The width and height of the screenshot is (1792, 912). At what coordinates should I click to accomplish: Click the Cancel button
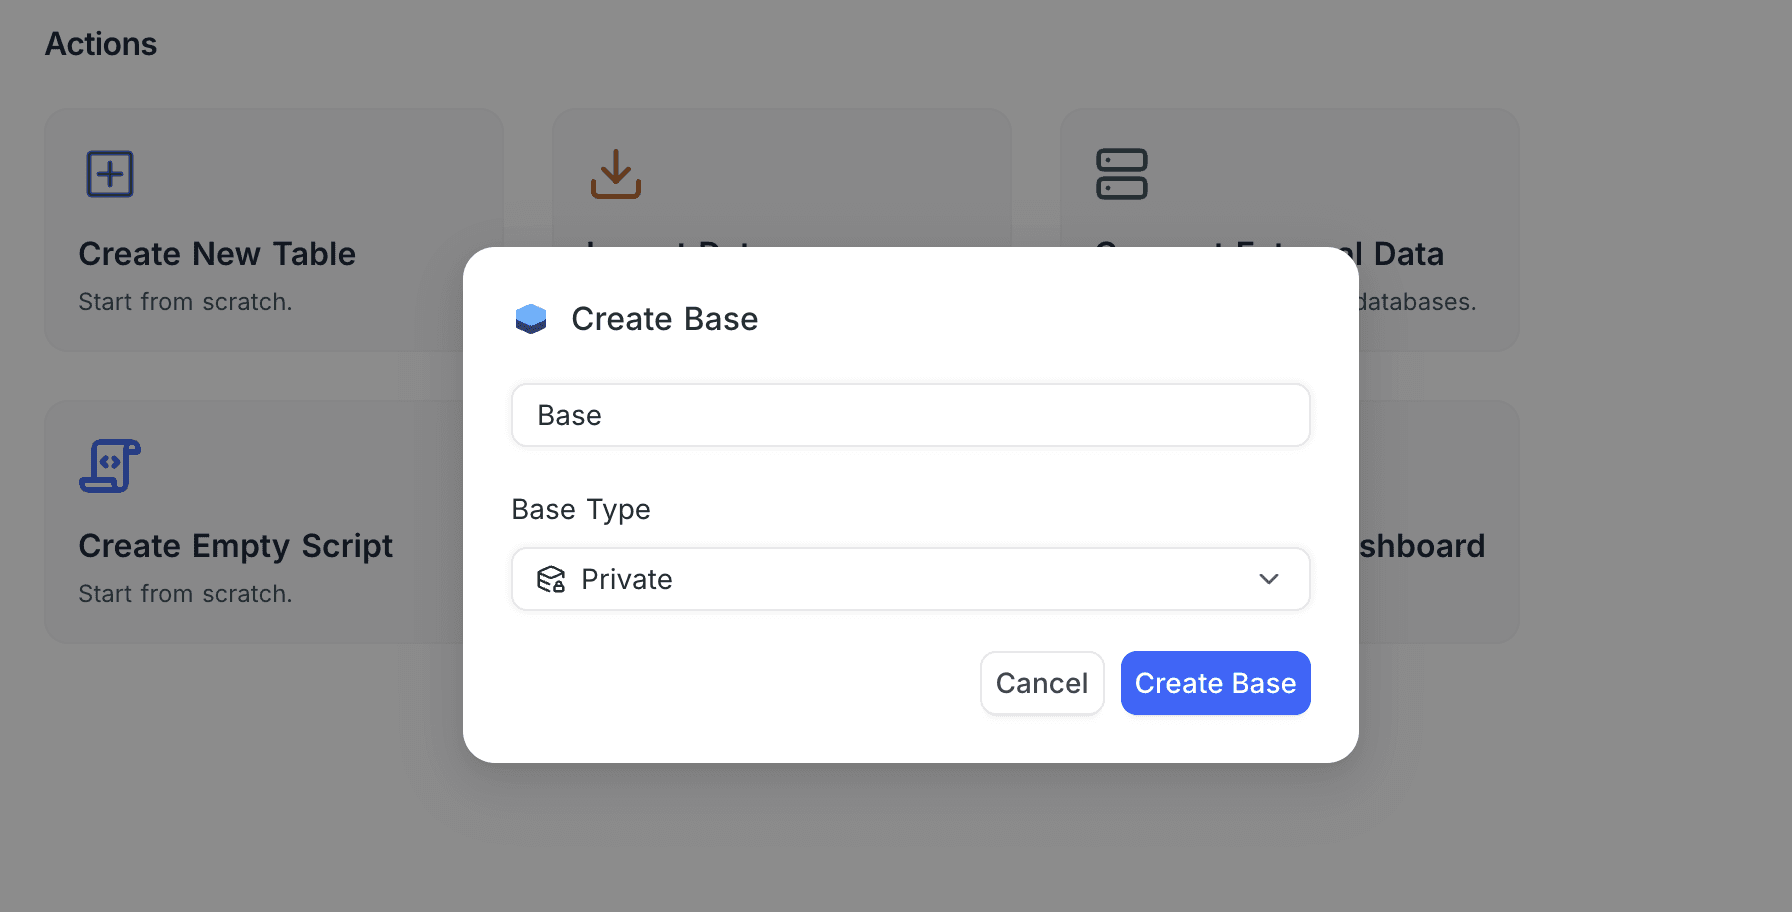pyautogui.click(x=1042, y=683)
